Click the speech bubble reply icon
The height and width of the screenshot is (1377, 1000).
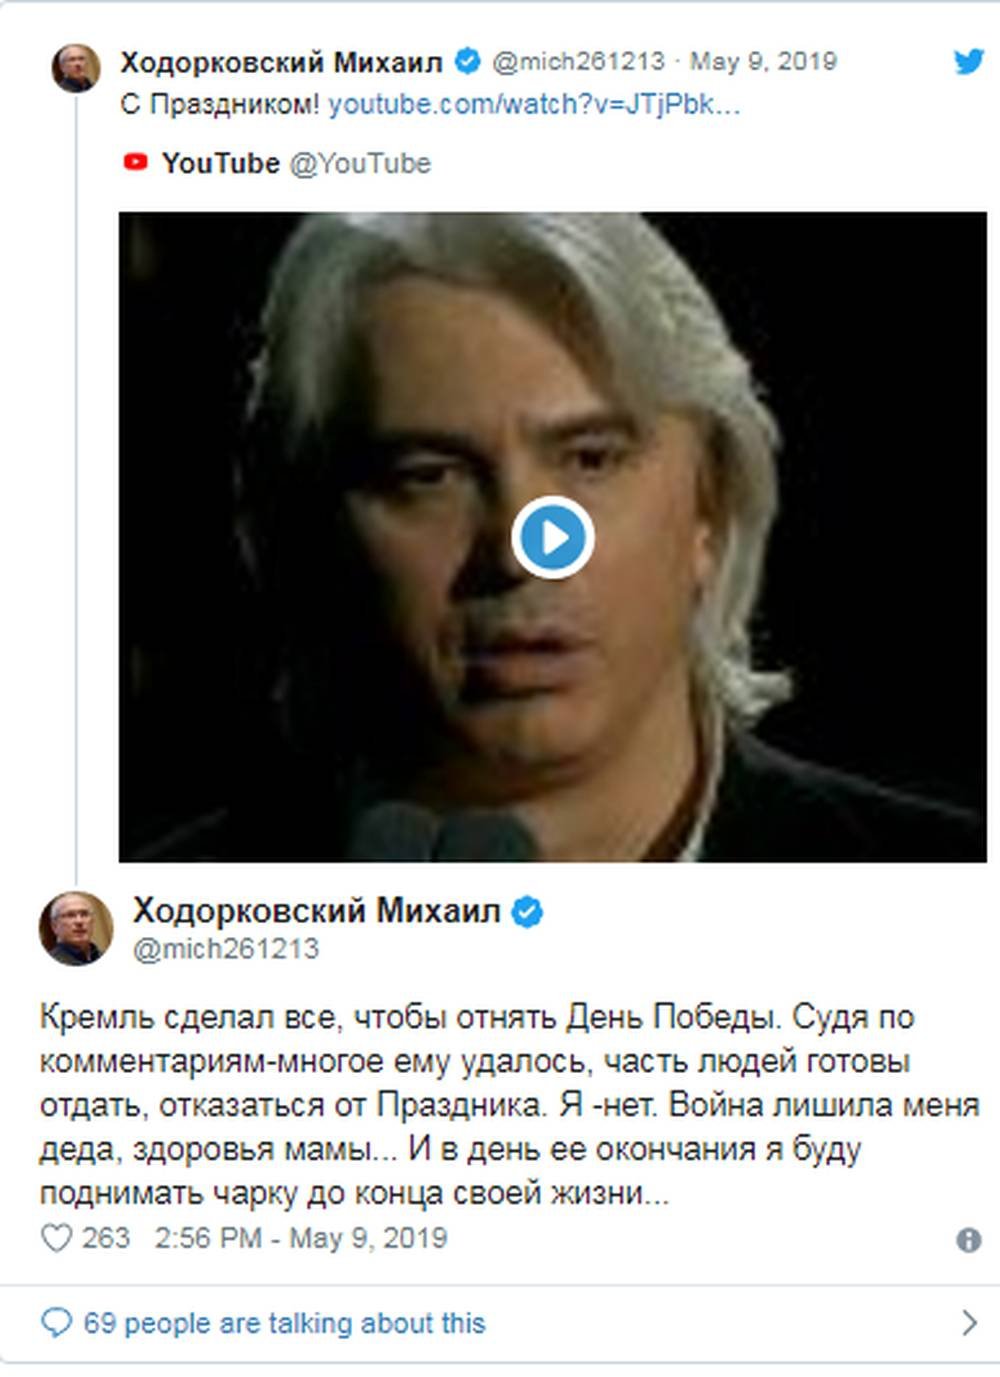tap(56, 1323)
